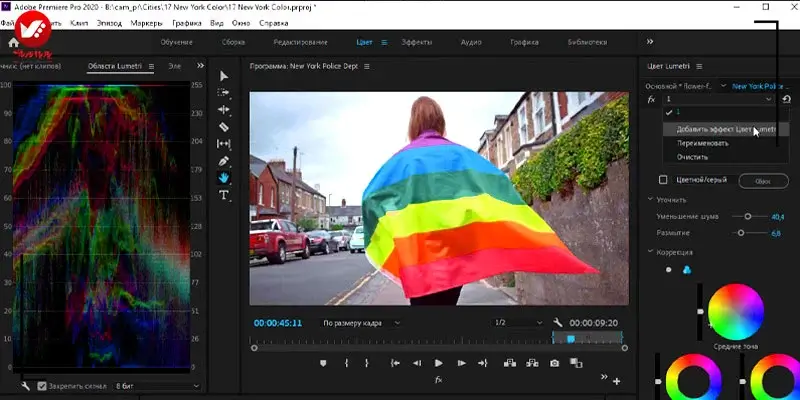Select the Slip tool
Image resolution: width=800 pixels, height=400 pixels.
point(223,144)
